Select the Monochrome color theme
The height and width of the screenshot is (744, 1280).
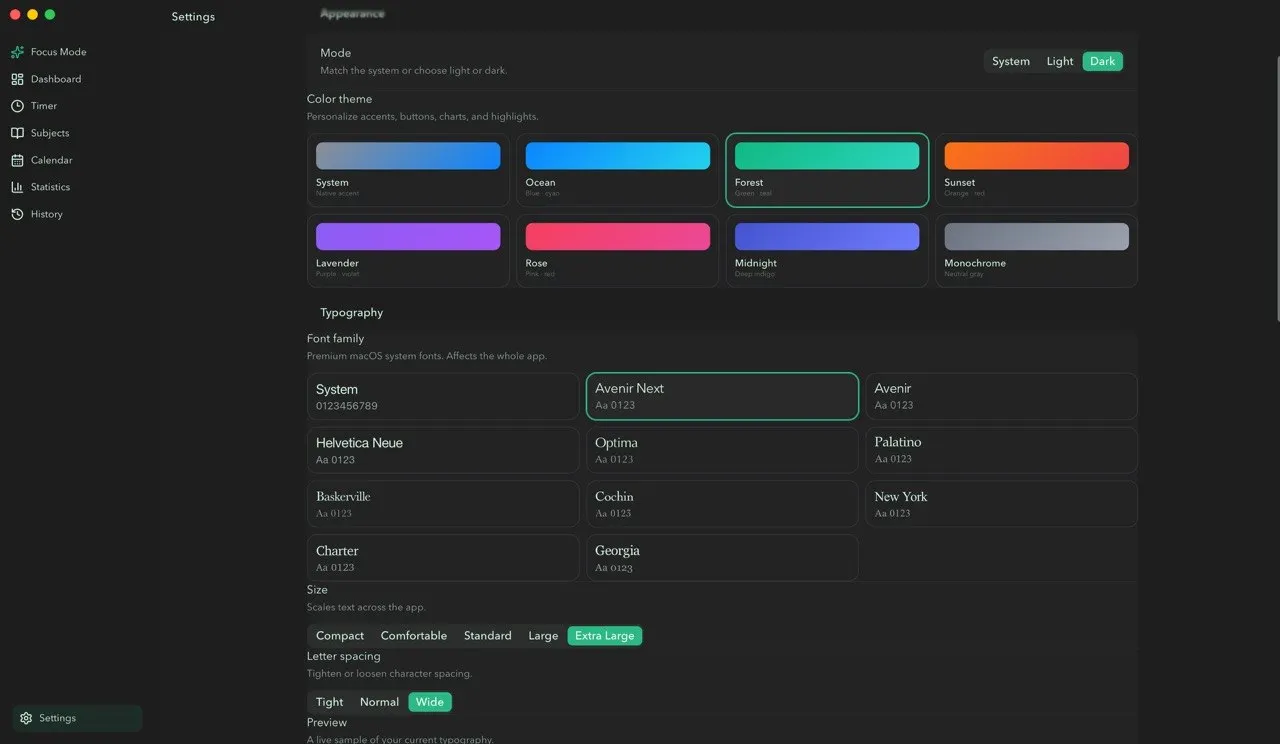(1036, 251)
